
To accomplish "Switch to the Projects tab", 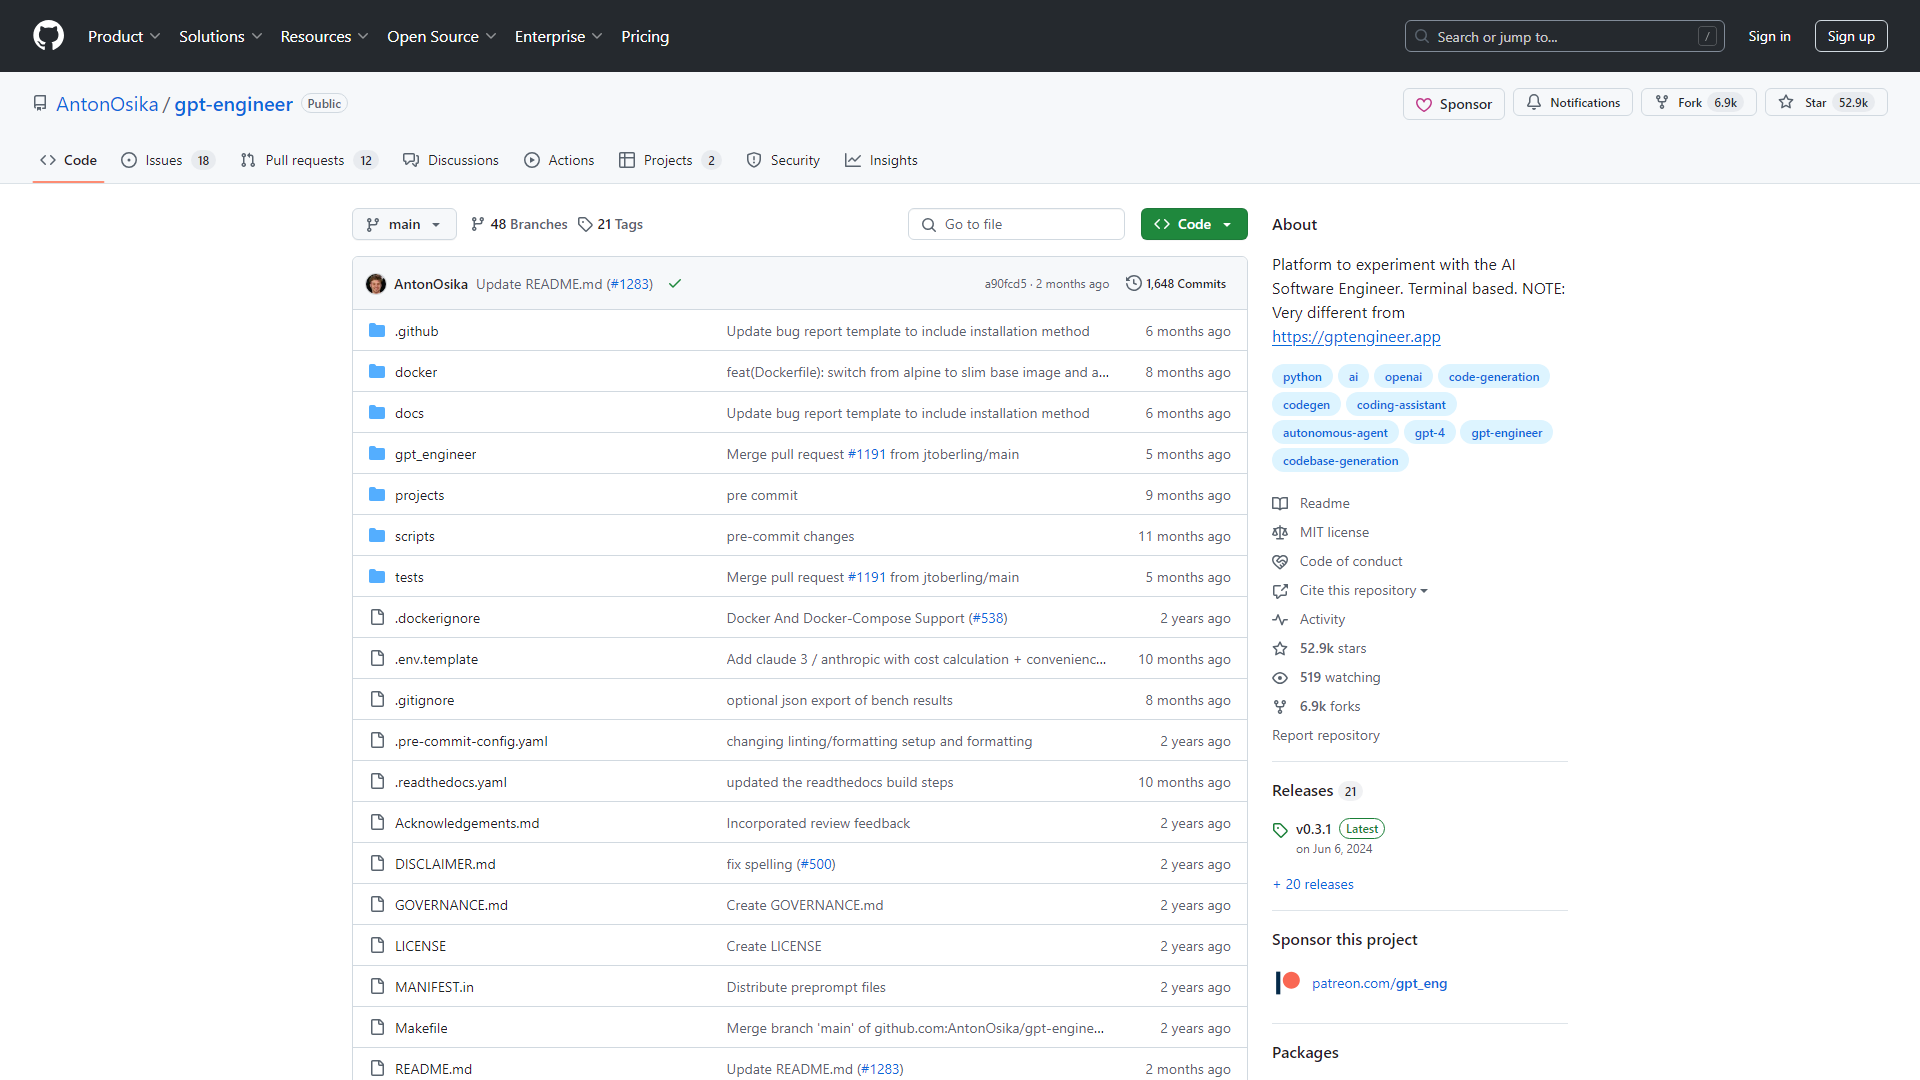I will pos(669,160).
